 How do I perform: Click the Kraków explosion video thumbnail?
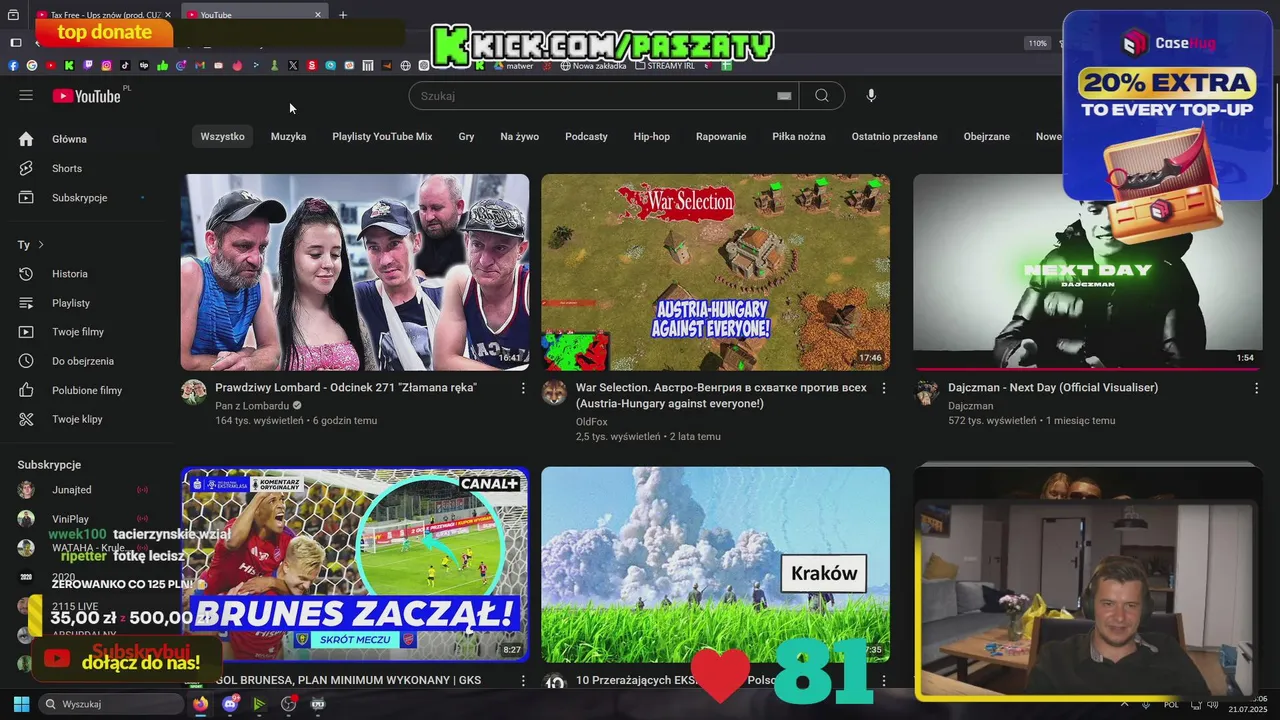pyautogui.click(x=715, y=564)
